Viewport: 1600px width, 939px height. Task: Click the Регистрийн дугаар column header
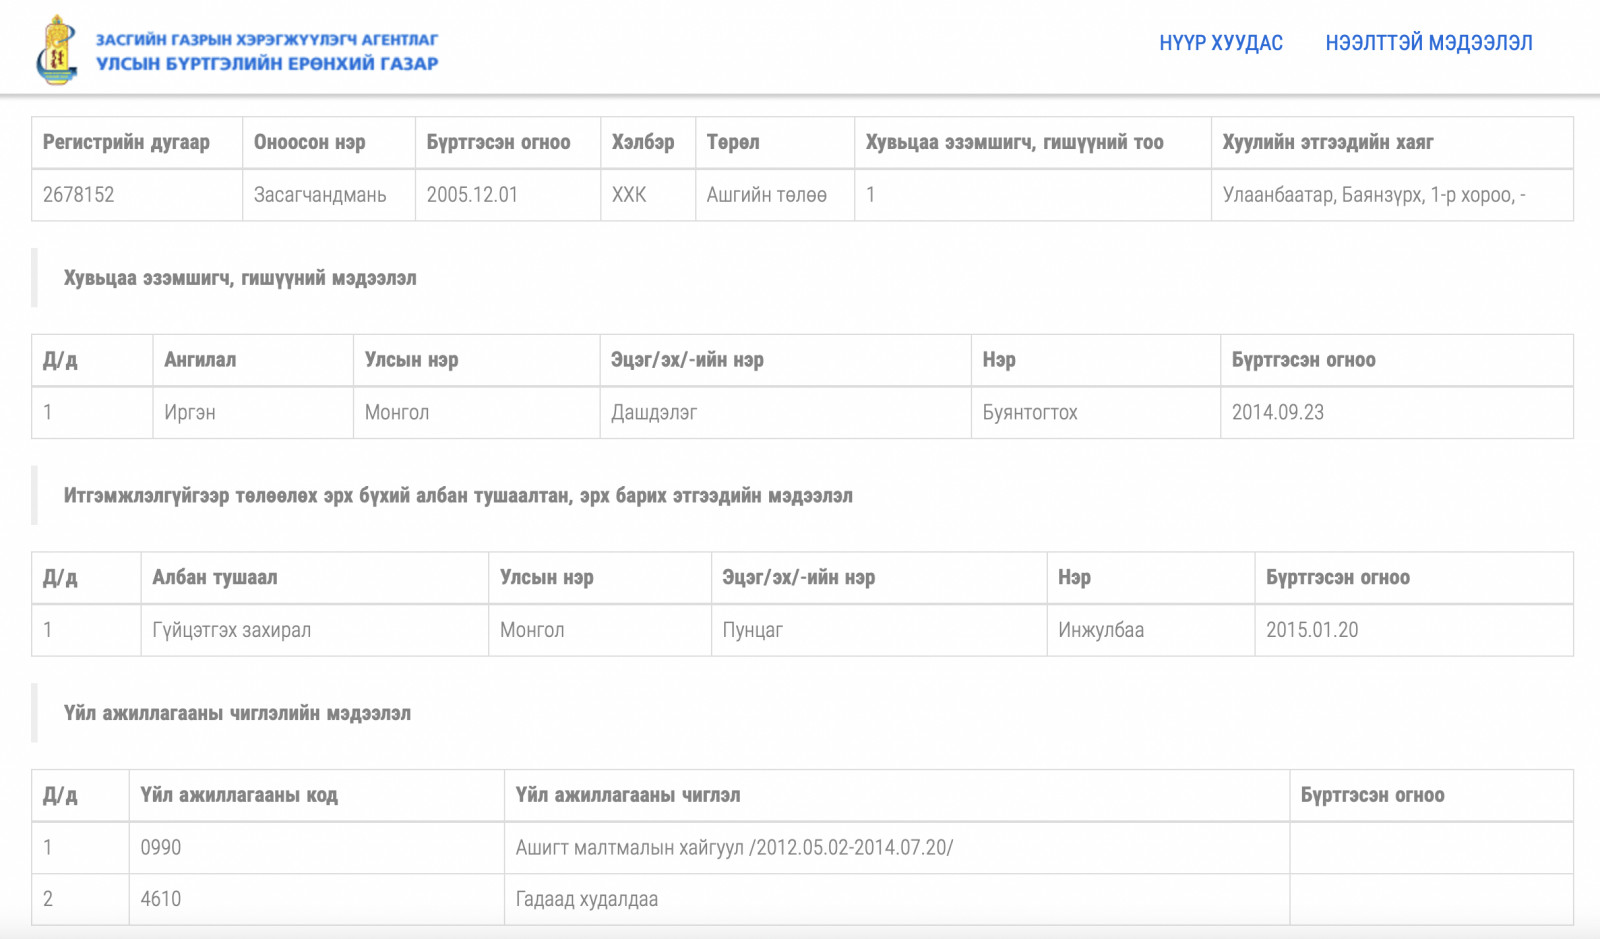pyautogui.click(x=126, y=142)
